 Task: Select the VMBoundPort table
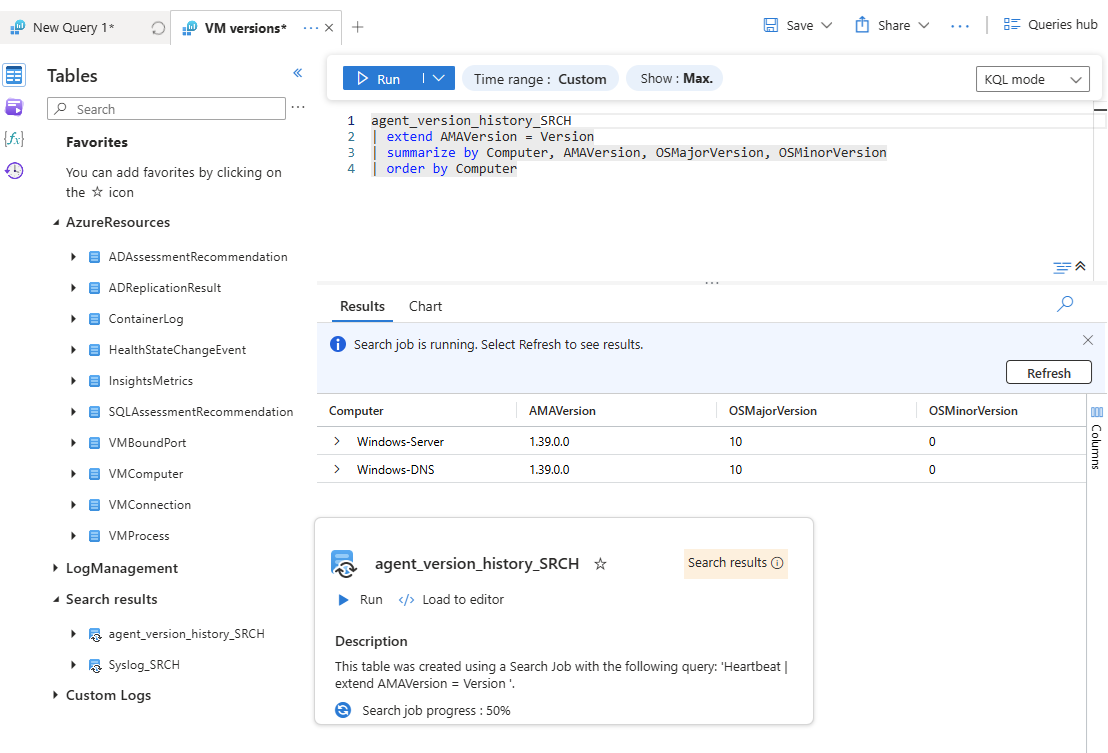[x=148, y=443]
